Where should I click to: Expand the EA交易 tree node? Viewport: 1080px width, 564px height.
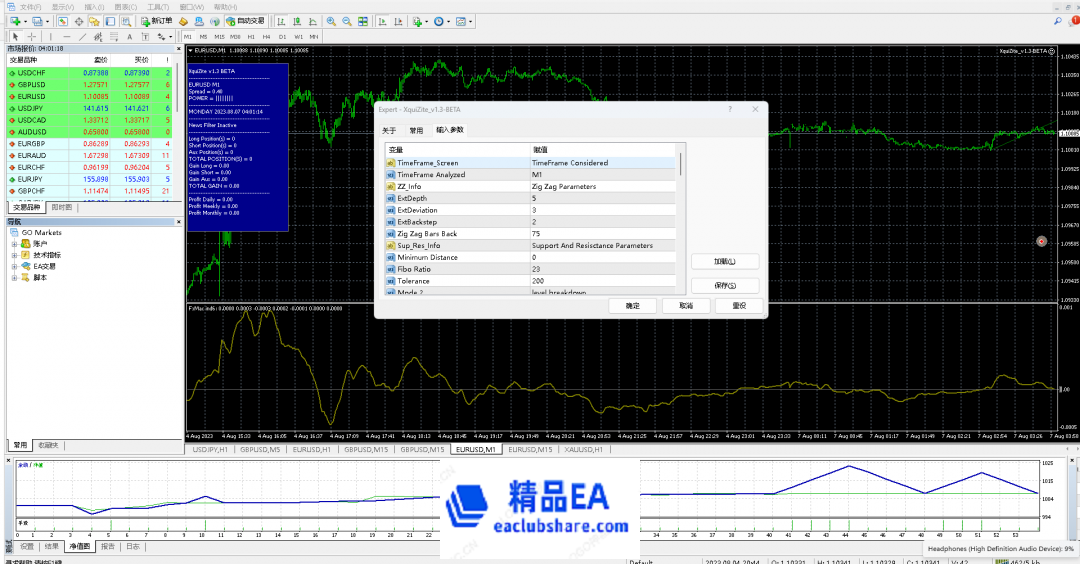[14, 266]
